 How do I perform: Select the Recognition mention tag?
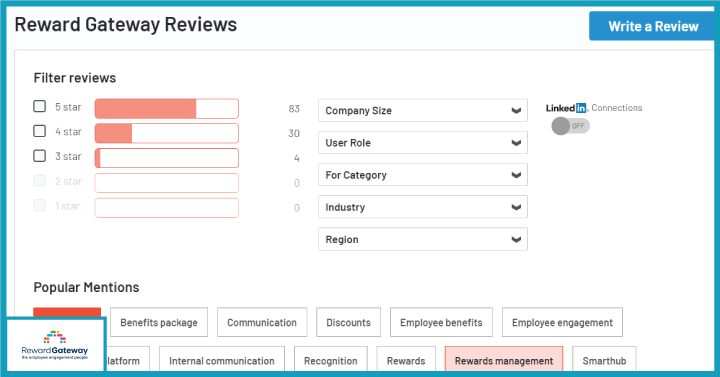tap(331, 360)
